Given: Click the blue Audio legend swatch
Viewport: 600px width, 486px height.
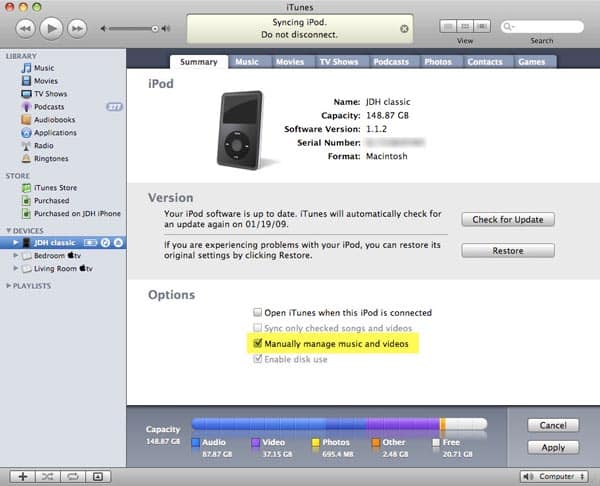Looking at the screenshot, I should pyautogui.click(x=196, y=442).
